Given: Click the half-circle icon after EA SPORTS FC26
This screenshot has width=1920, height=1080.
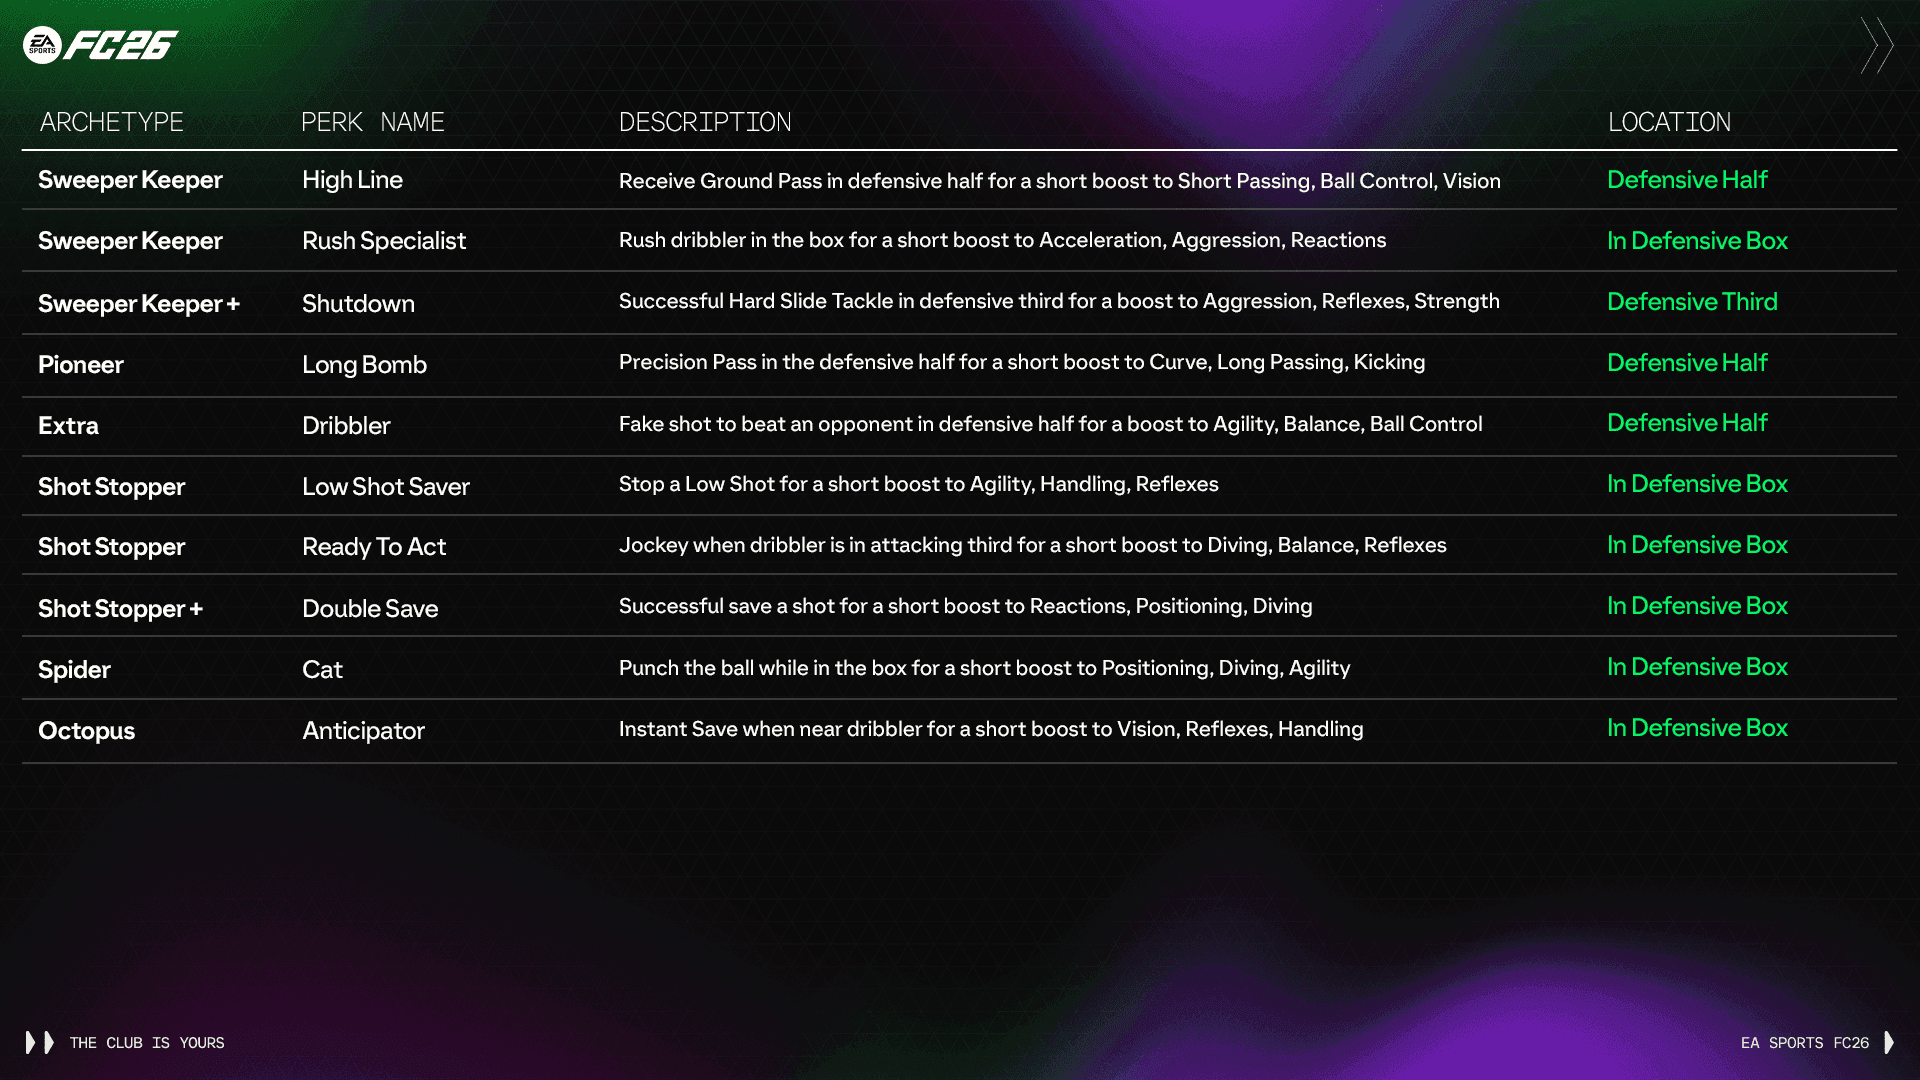Looking at the screenshot, I should click(1889, 1043).
